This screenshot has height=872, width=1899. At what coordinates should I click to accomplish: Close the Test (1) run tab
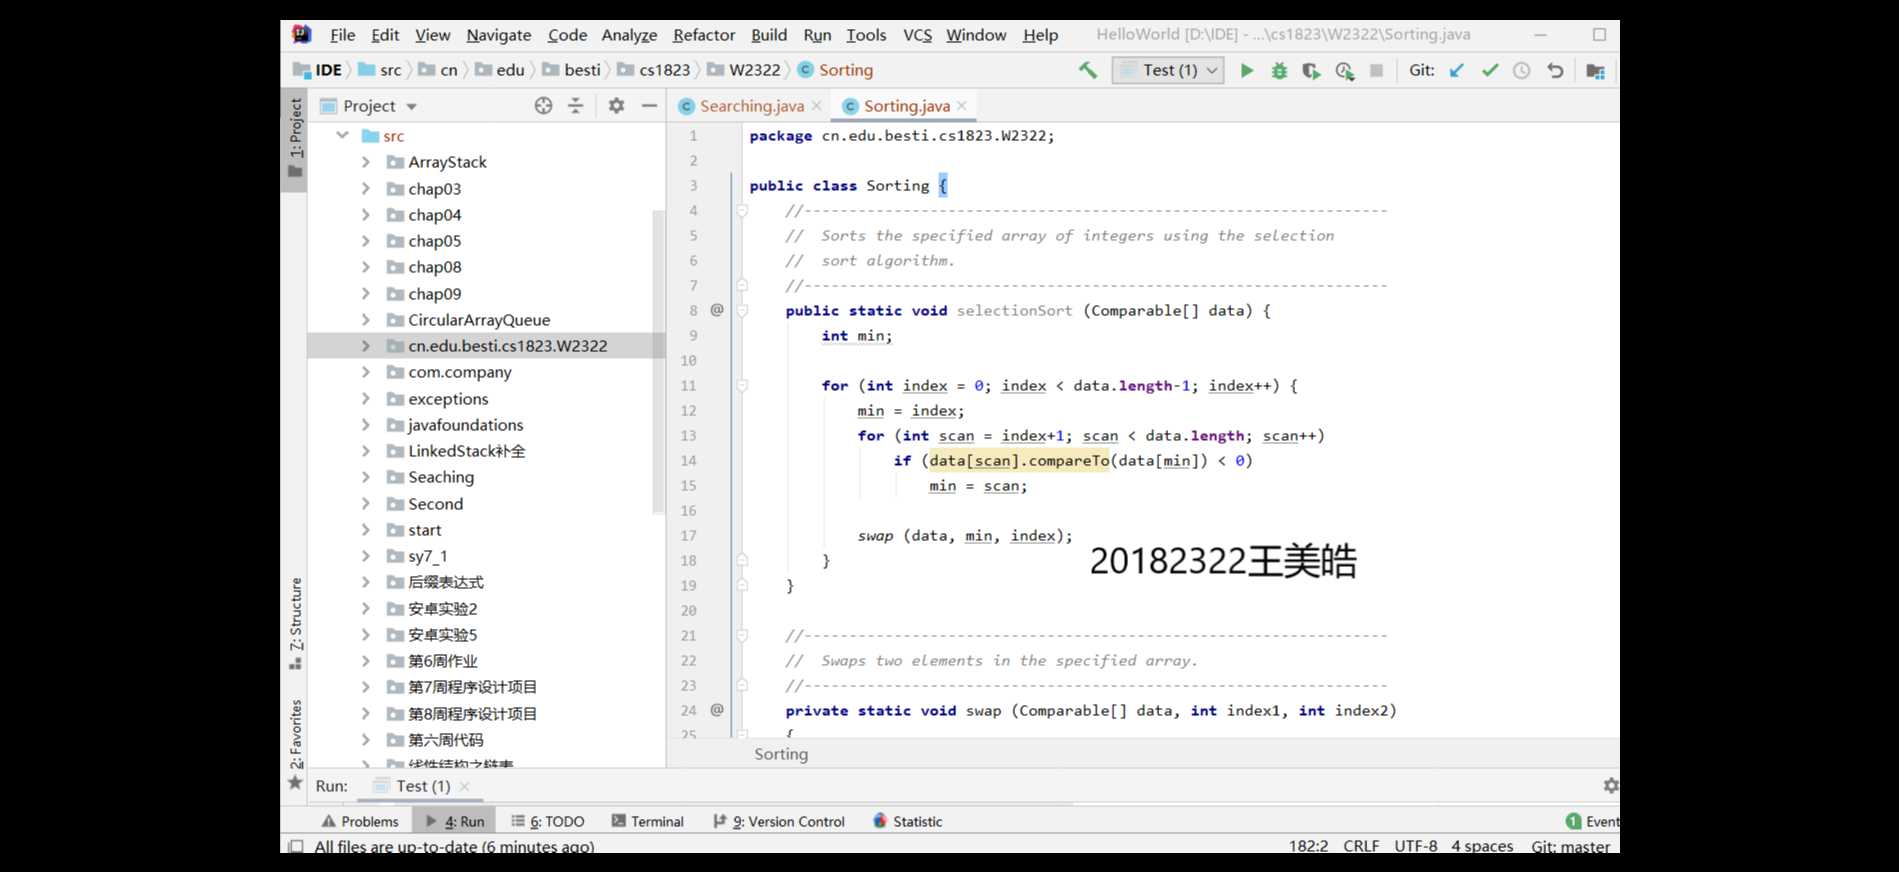(x=464, y=787)
